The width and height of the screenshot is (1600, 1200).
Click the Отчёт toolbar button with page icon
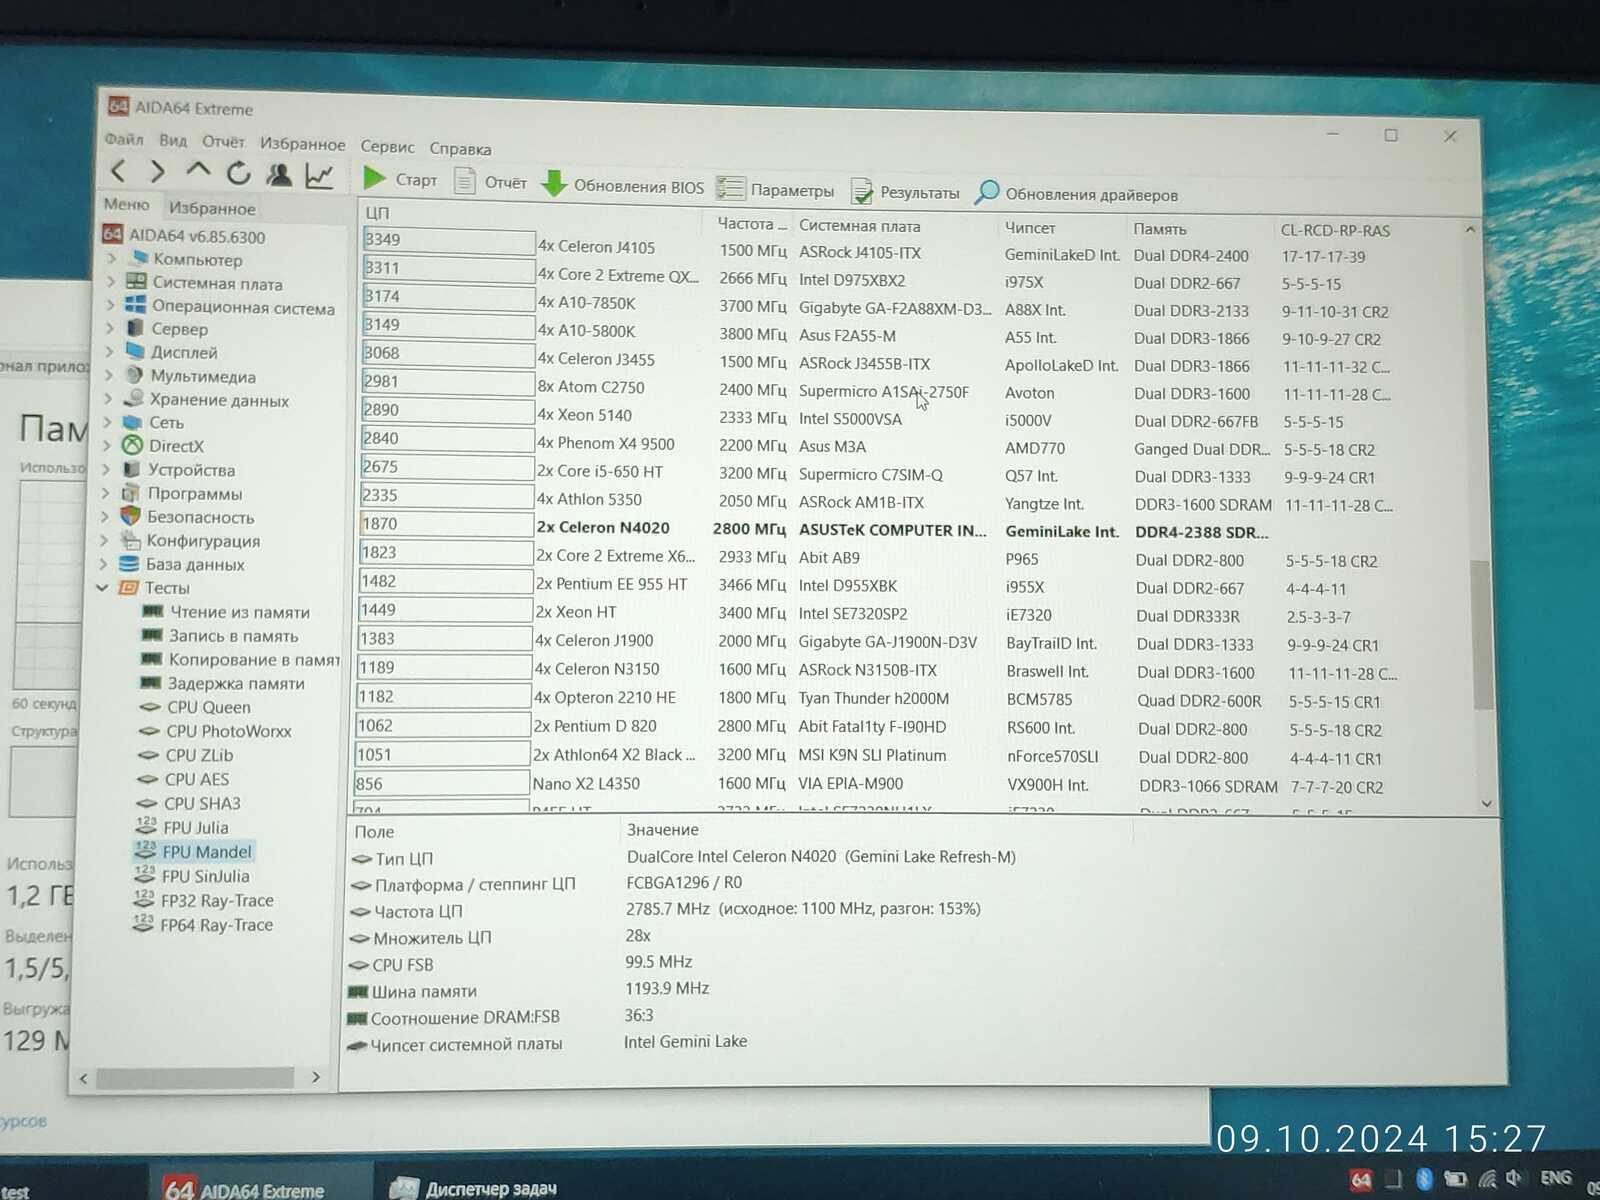(x=490, y=182)
